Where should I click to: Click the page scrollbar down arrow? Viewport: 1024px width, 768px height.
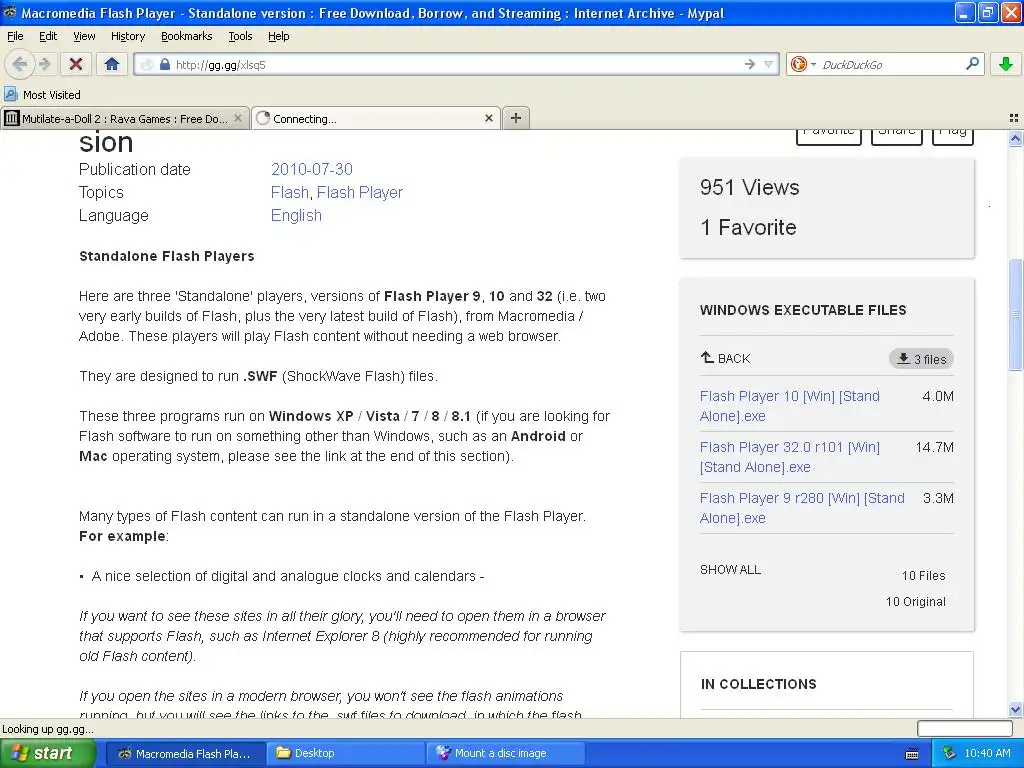pyautogui.click(x=1015, y=709)
